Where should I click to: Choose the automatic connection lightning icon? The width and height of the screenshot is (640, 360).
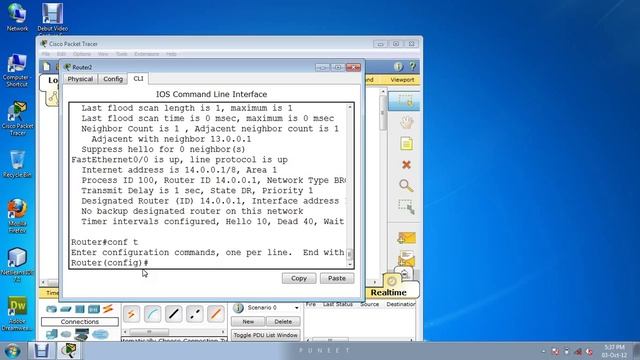pyautogui.click(x=131, y=313)
